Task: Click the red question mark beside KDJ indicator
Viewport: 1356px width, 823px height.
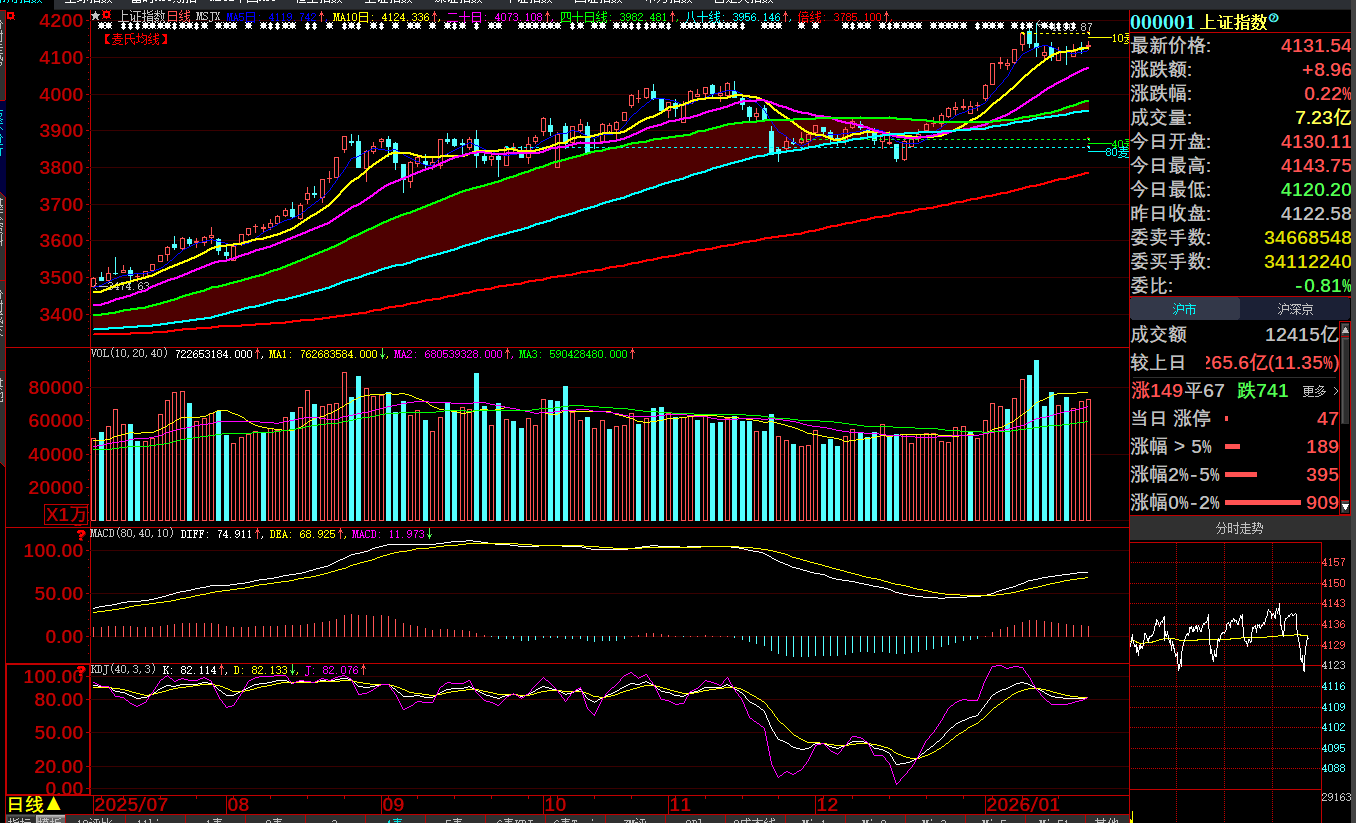Action: [82, 670]
